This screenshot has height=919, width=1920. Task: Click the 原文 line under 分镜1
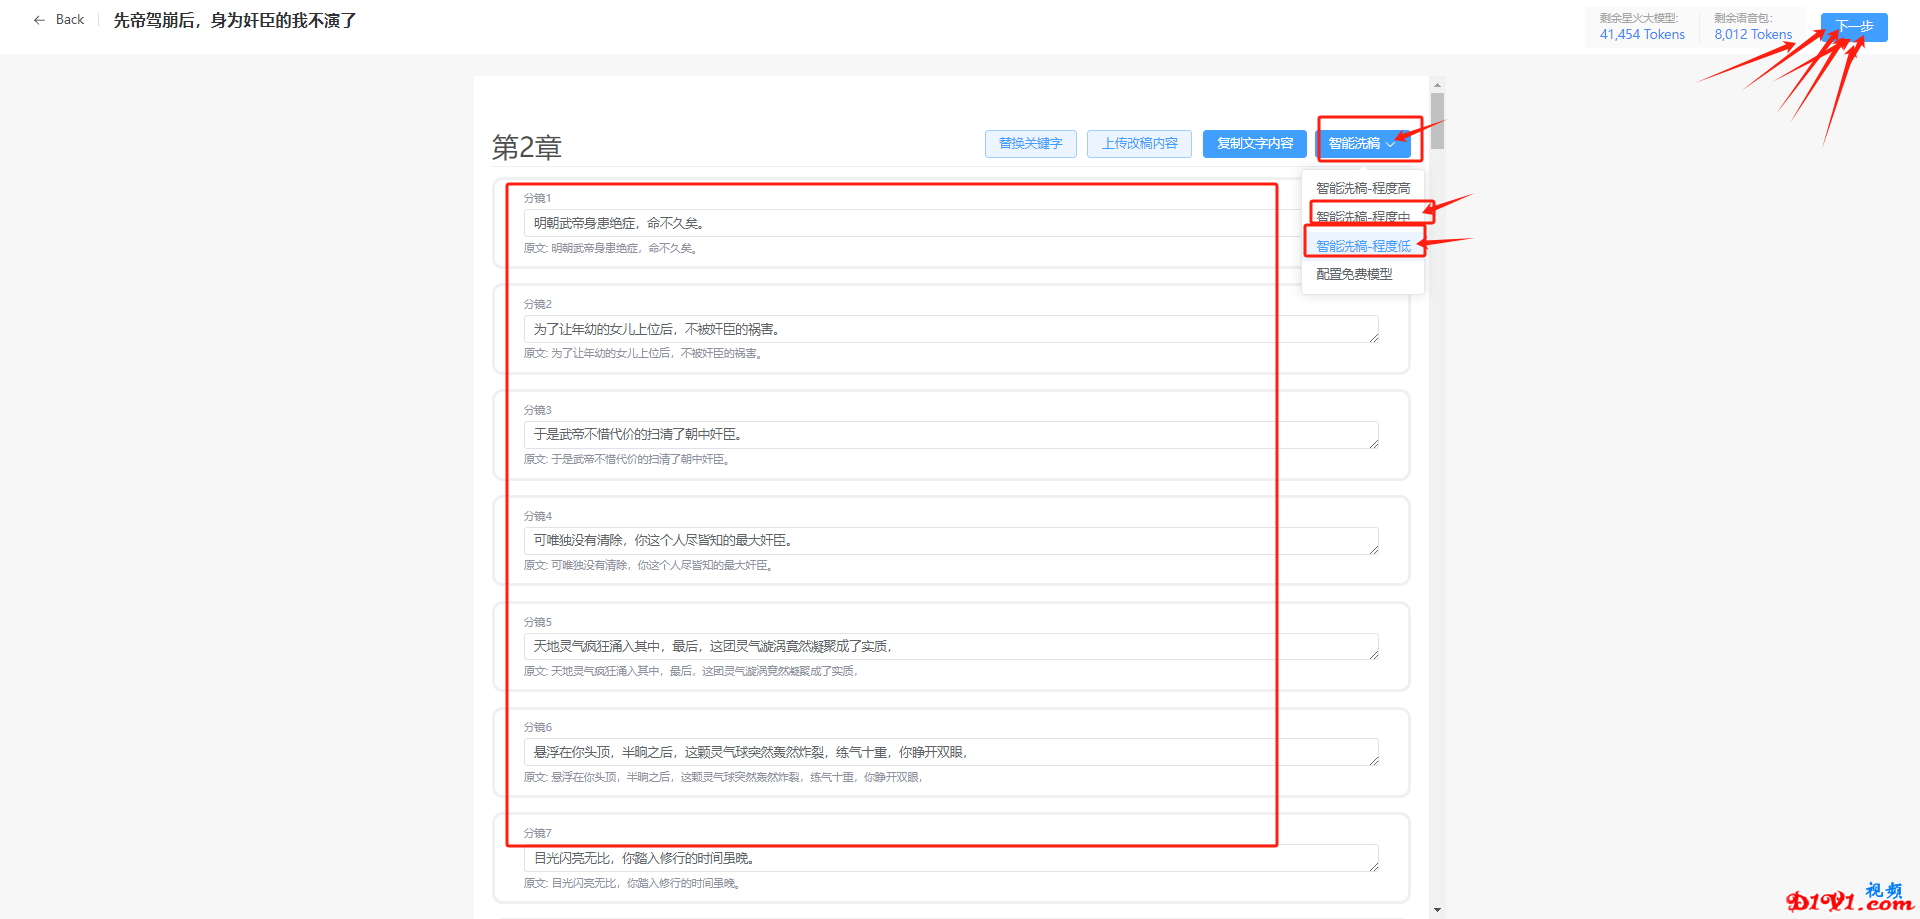coord(611,248)
